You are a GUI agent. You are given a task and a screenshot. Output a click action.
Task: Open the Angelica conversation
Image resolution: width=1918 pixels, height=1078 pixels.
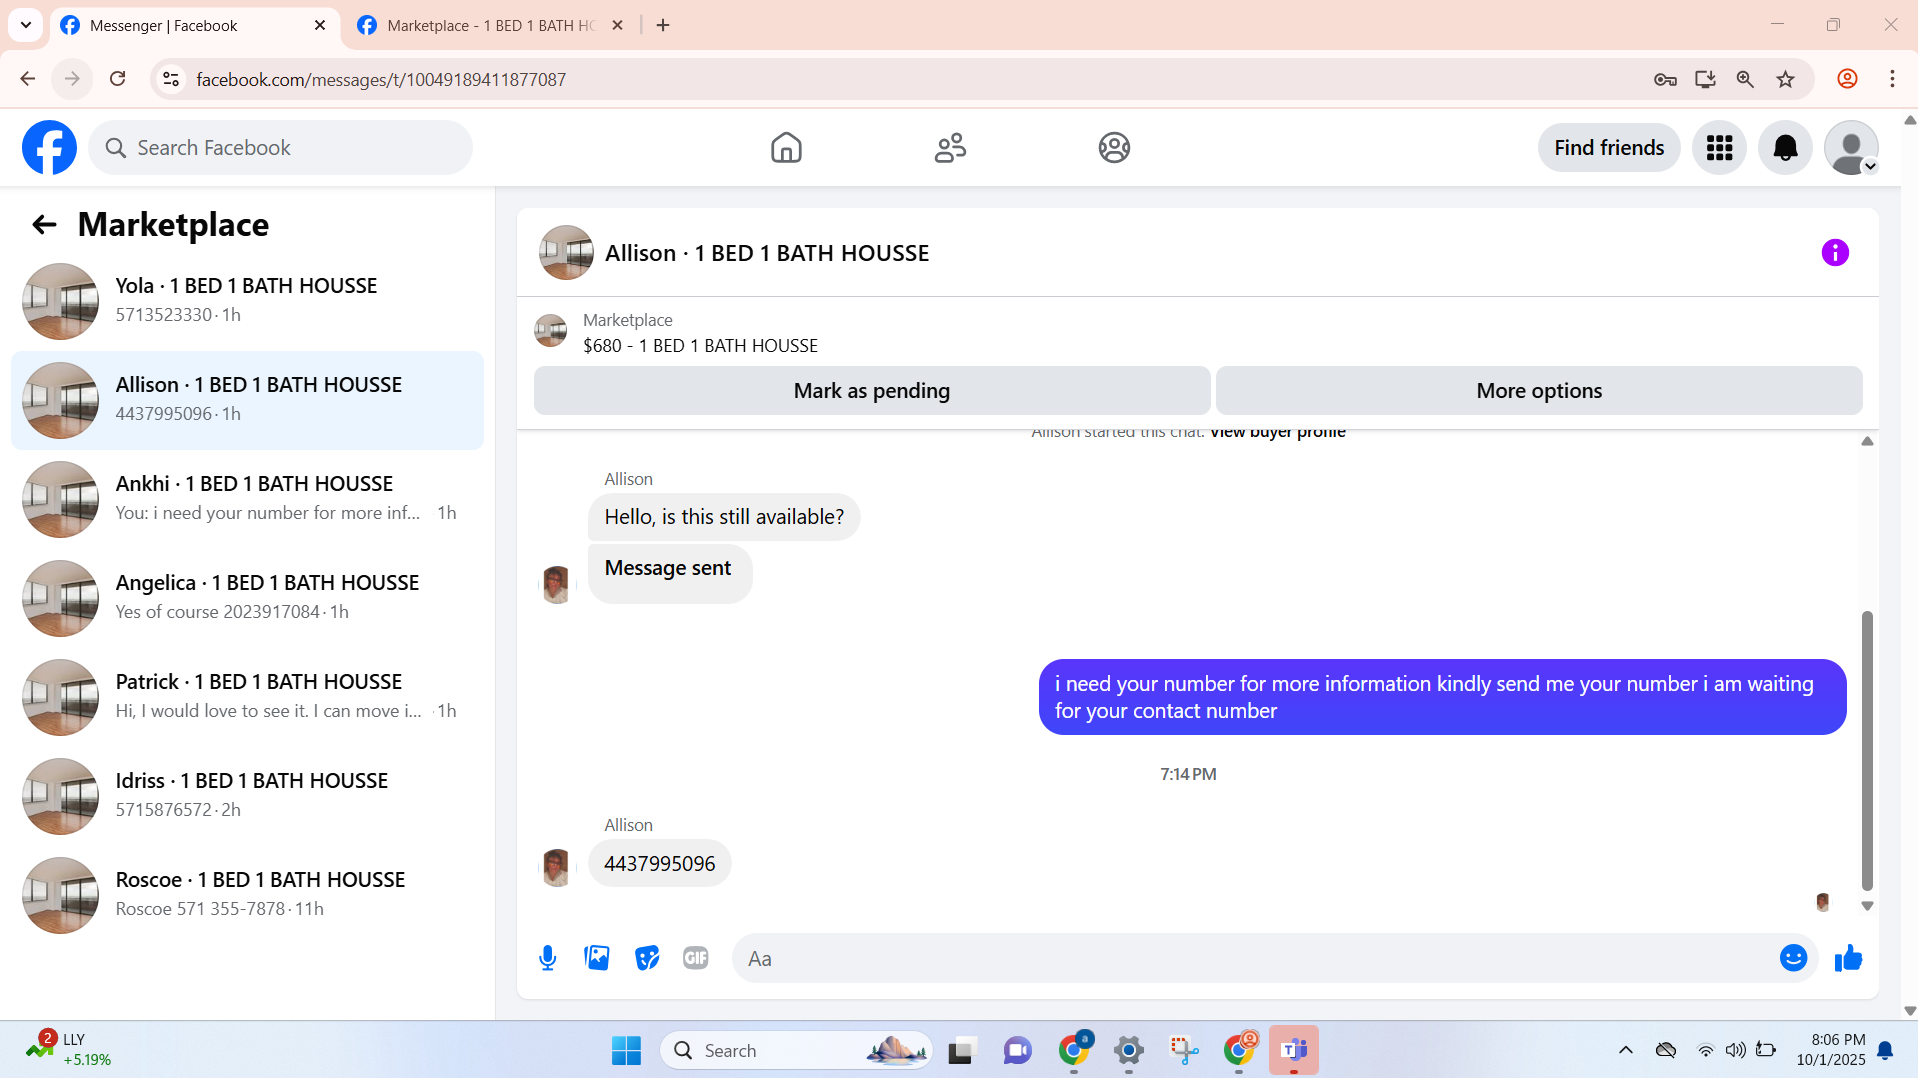(x=247, y=598)
